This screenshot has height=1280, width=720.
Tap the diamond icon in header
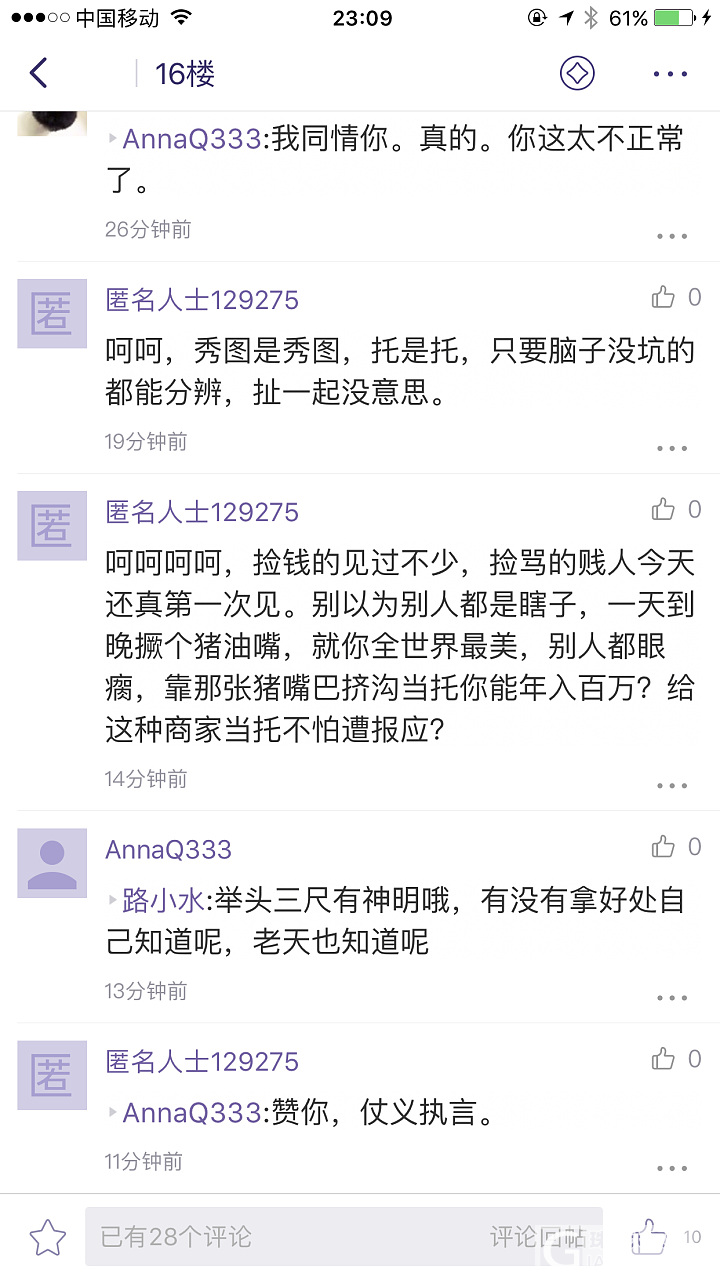[x=577, y=73]
